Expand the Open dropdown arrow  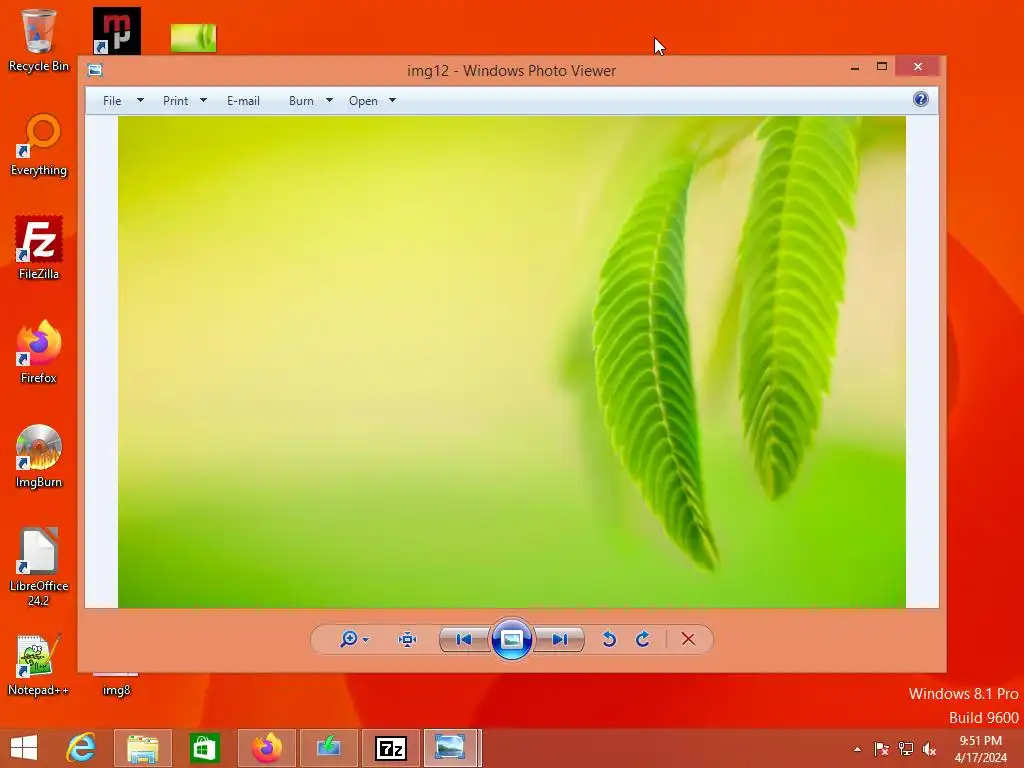[392, 101]
